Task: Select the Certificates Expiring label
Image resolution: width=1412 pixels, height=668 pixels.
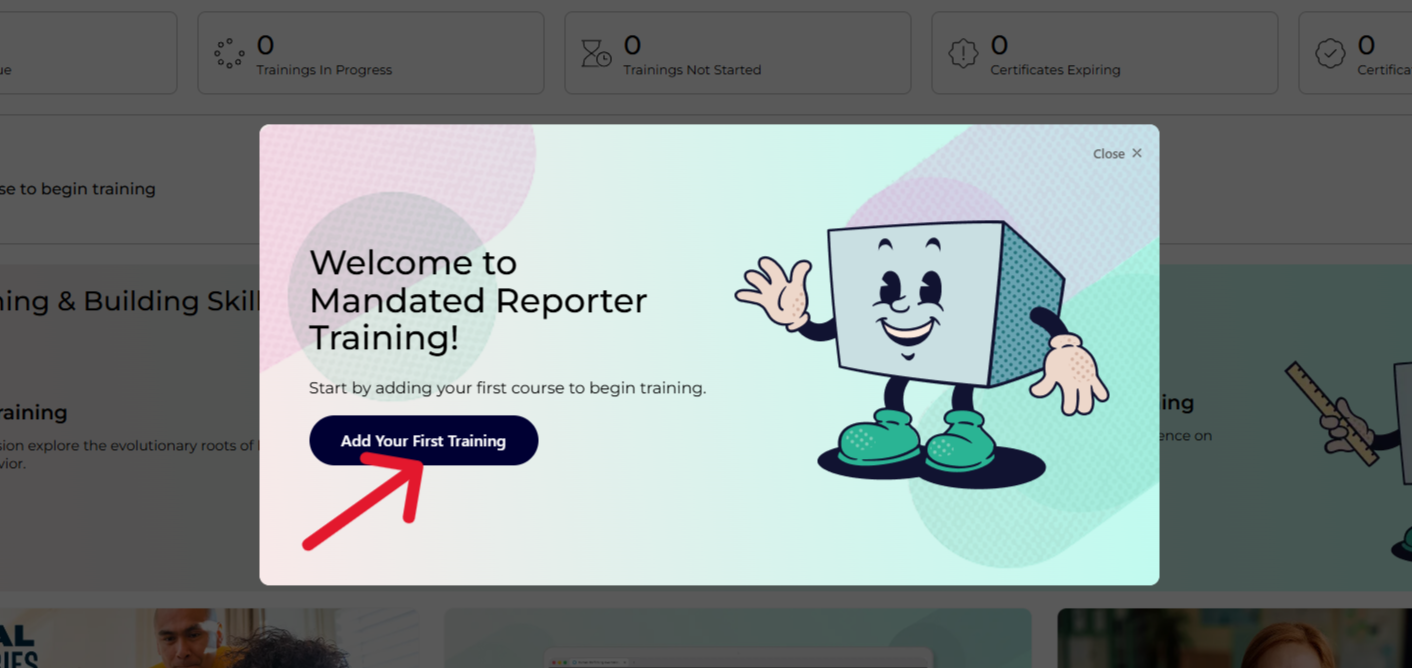Action: tap(1055, 70)
